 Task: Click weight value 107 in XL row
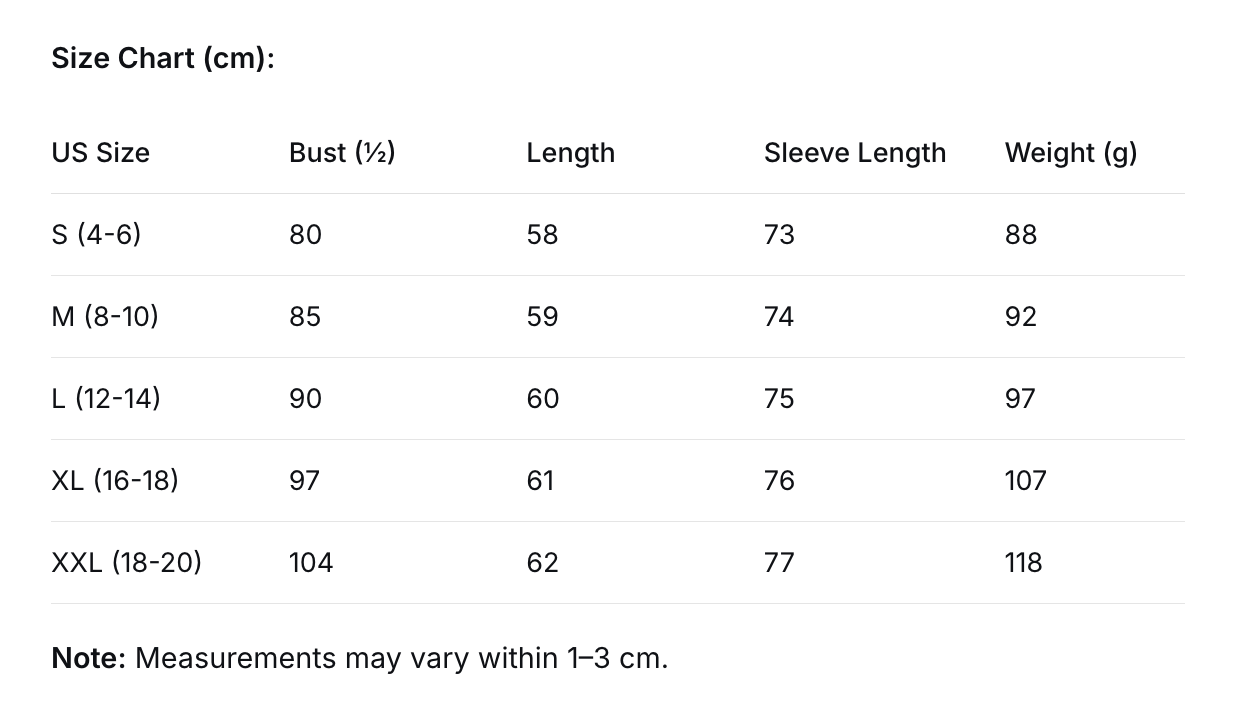[1025, 481]
